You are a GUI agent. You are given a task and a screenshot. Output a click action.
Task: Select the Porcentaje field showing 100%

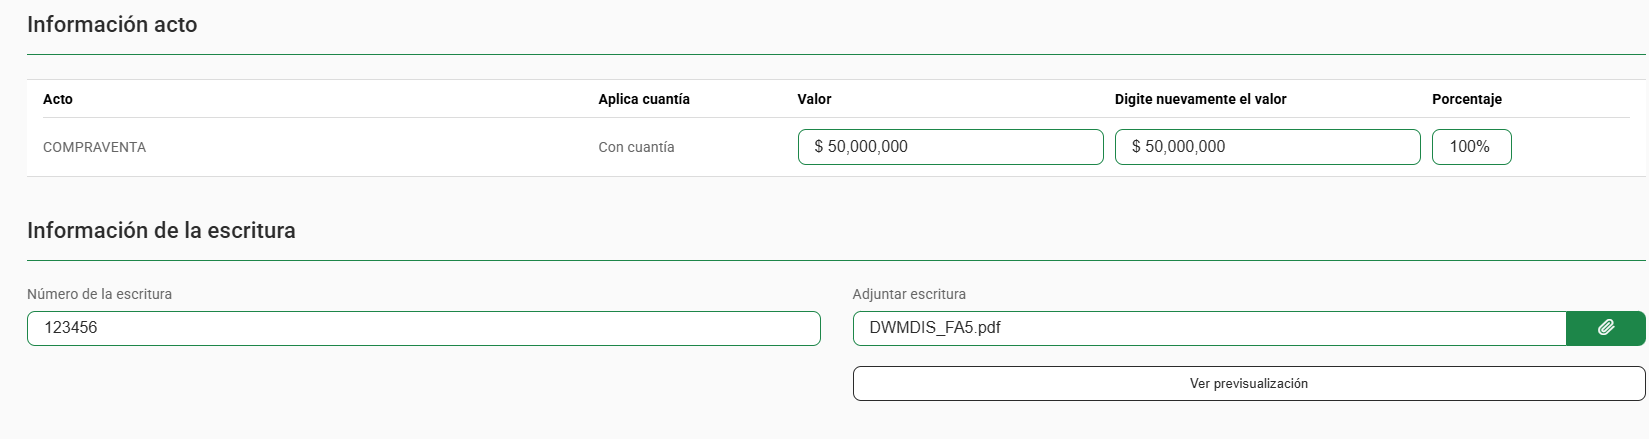click(1471, 147)
